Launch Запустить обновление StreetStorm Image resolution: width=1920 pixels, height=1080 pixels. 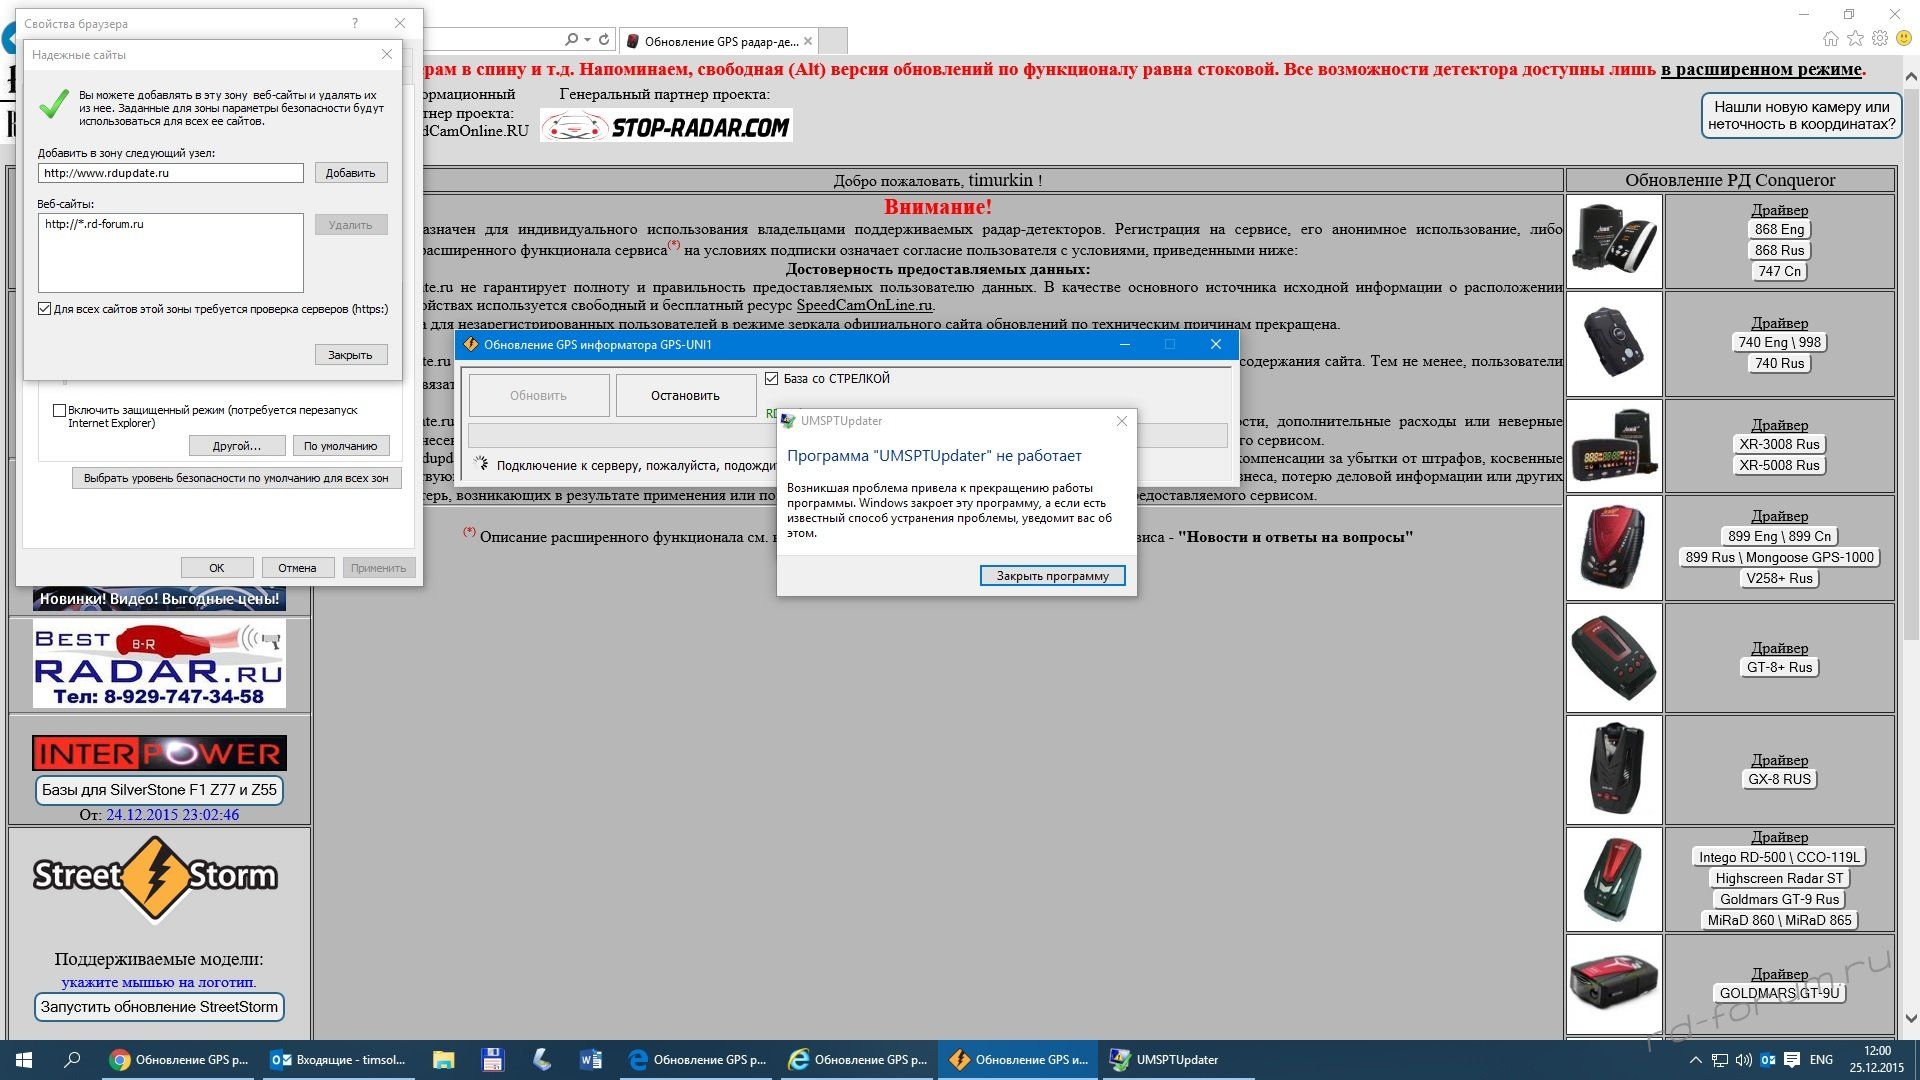coord(159,1007)
